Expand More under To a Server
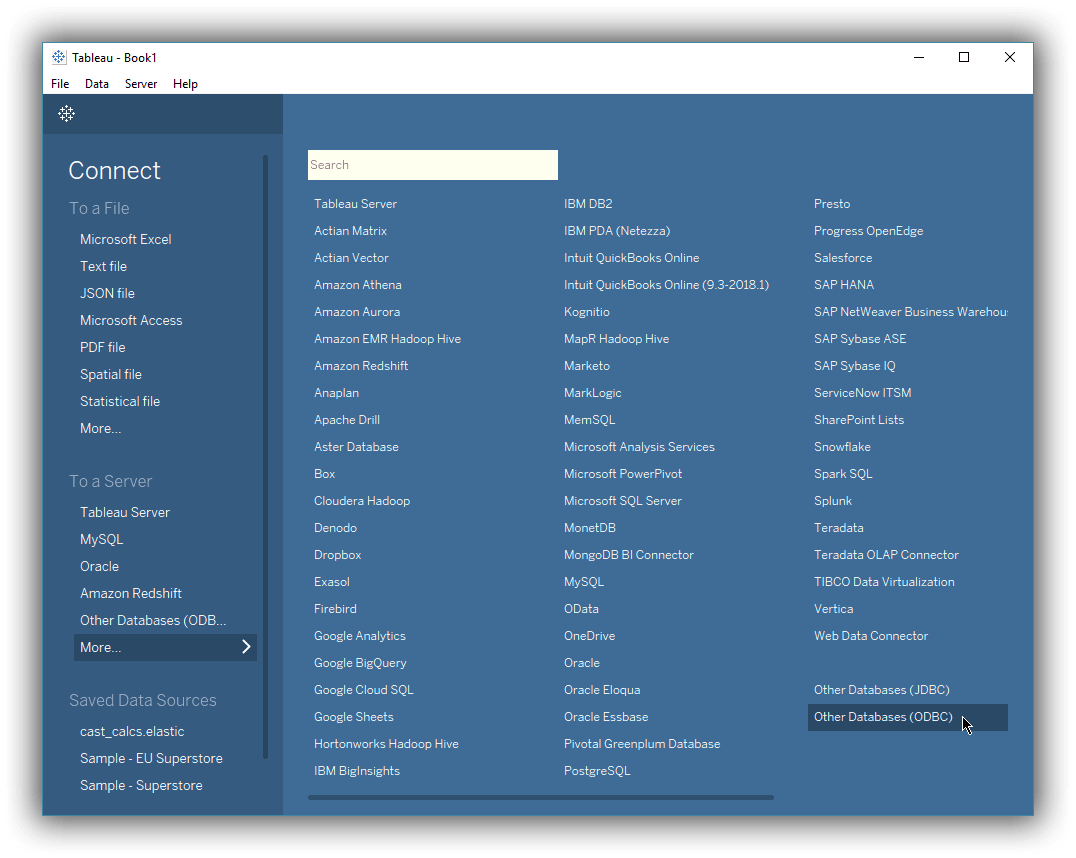Screen dimensions: 1076x858 tap(100, 647)
